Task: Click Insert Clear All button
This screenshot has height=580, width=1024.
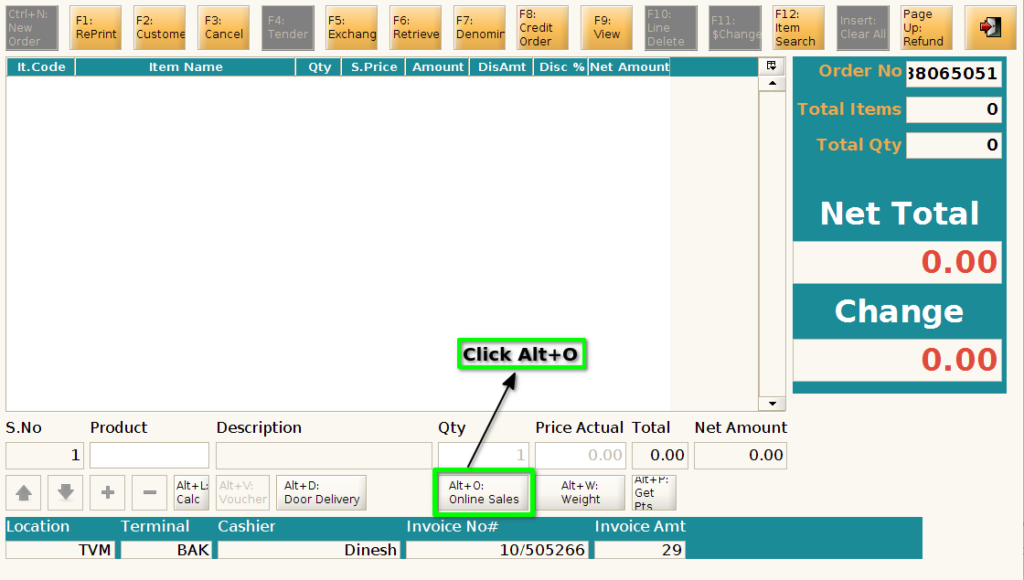Action: [863, 27]
